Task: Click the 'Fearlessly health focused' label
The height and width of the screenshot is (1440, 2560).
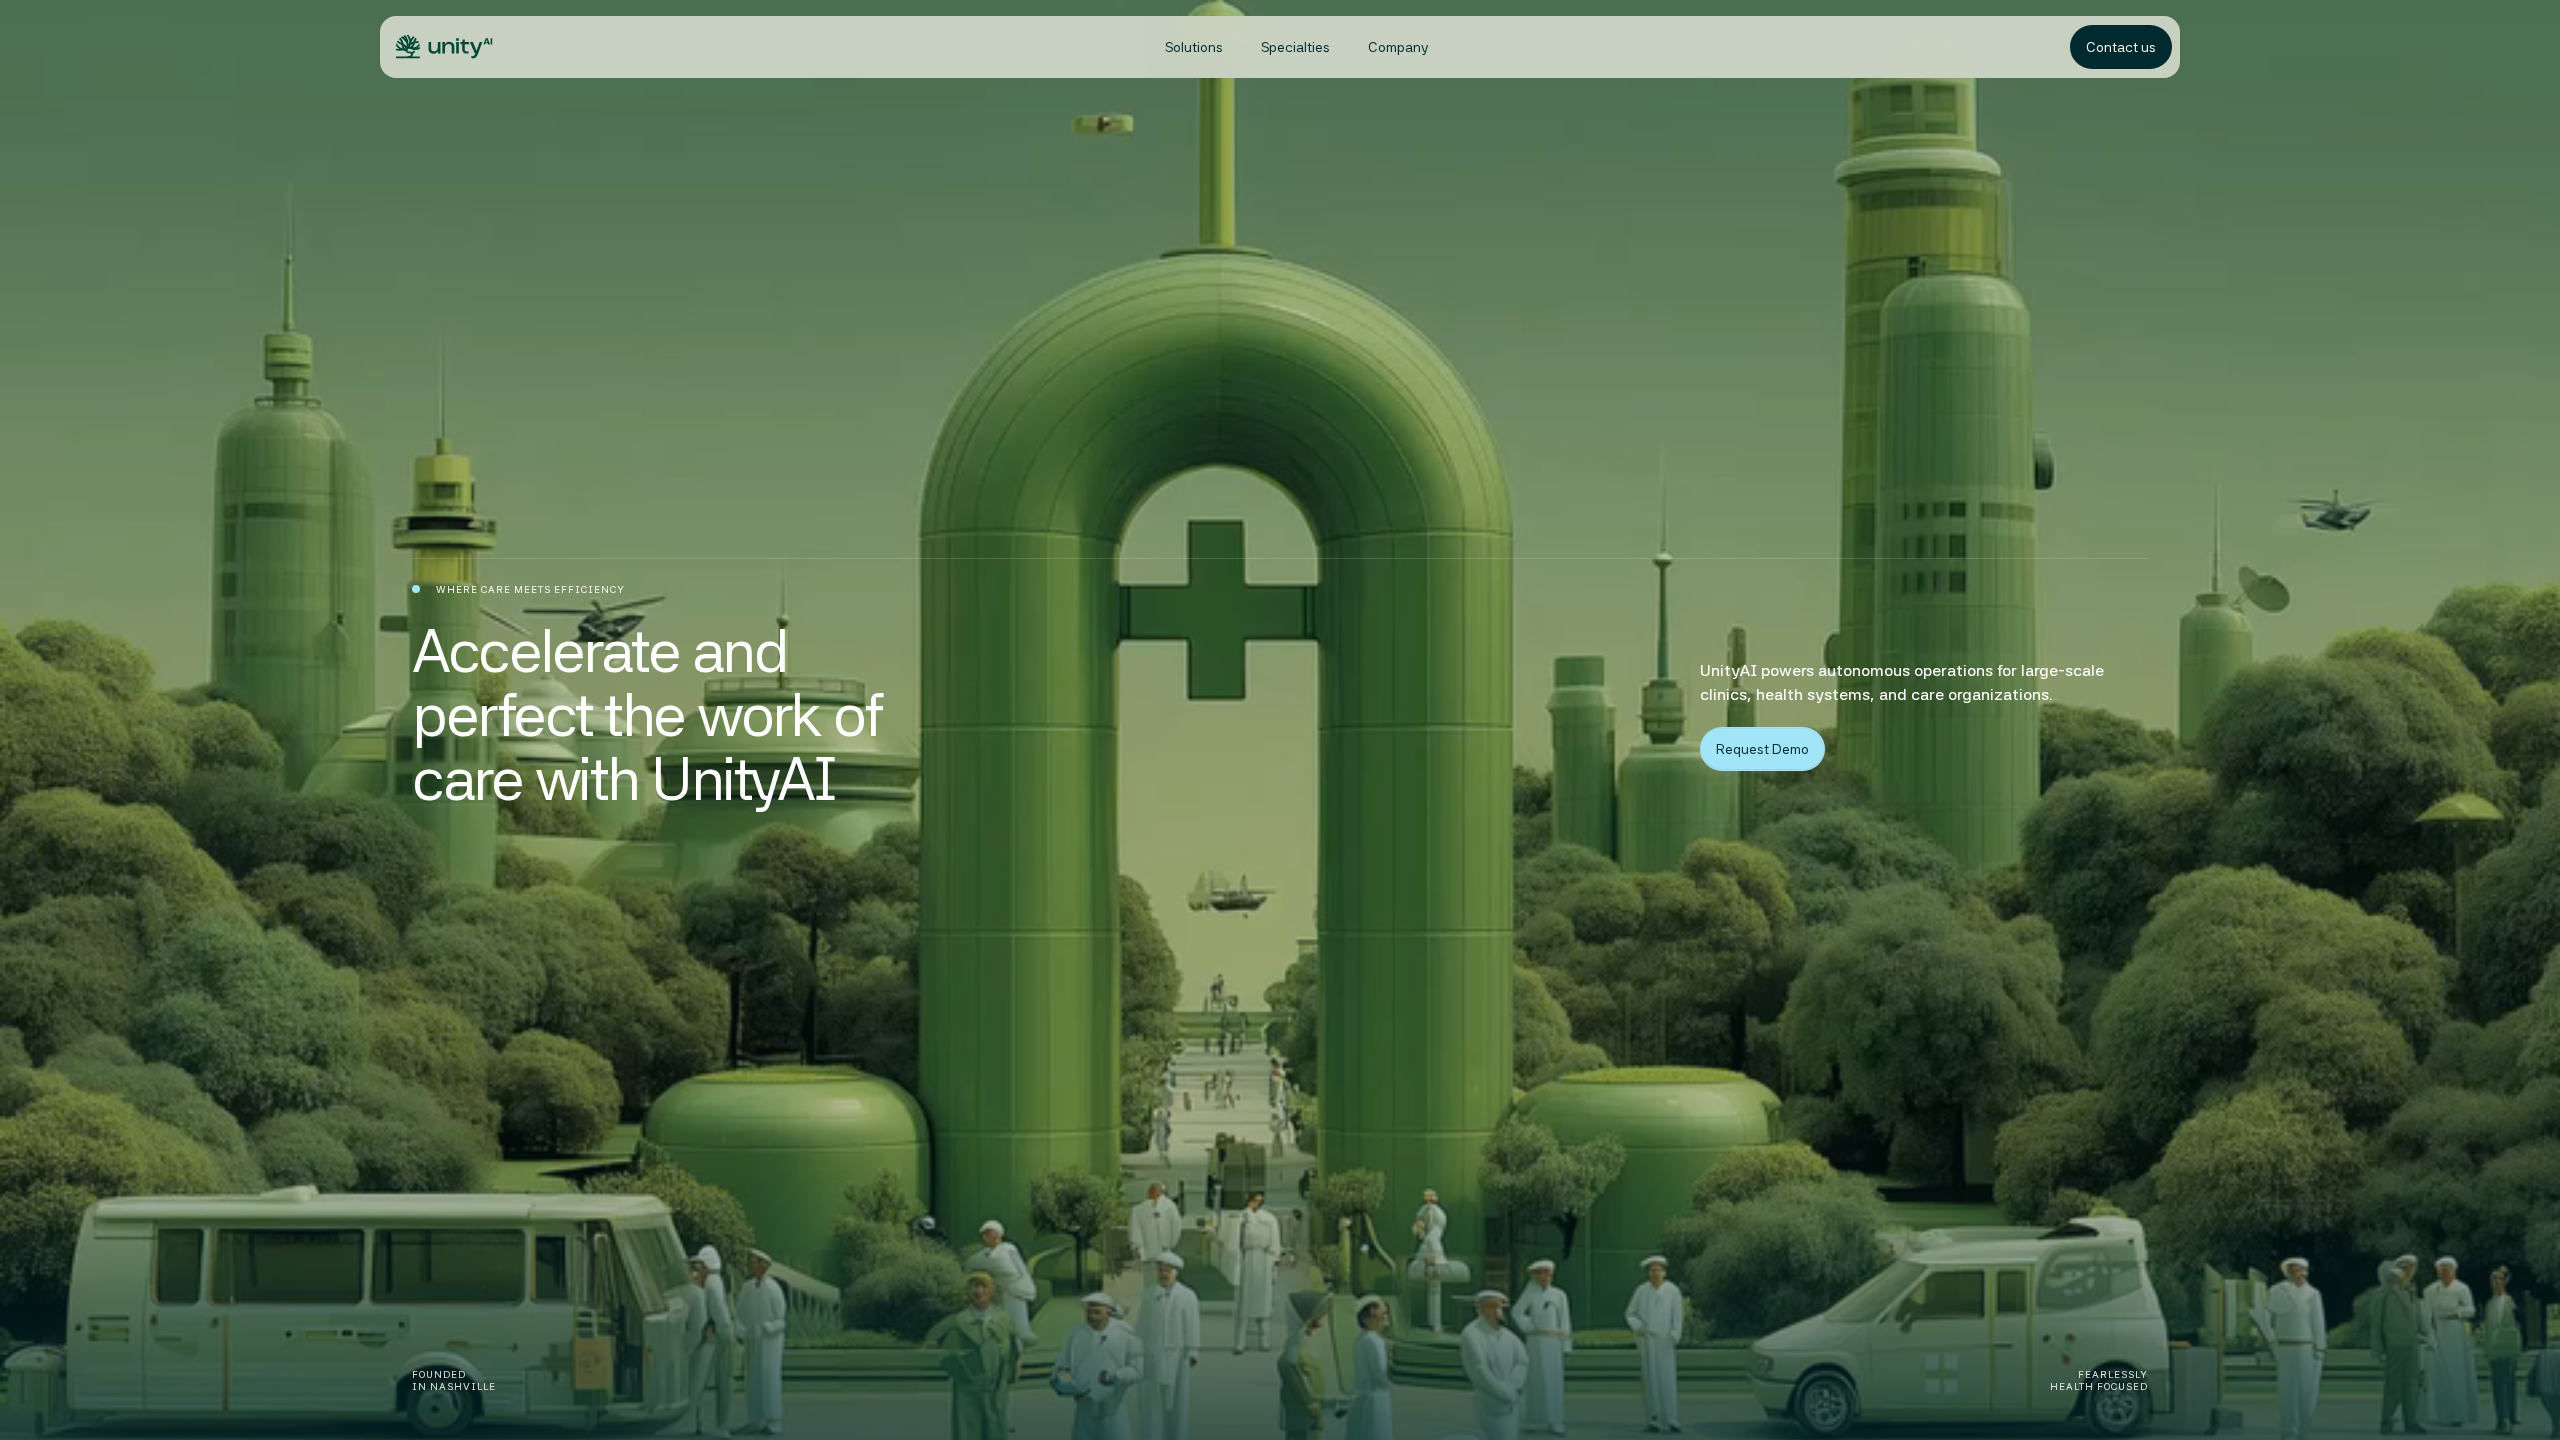Action: click(2099, 1381)
